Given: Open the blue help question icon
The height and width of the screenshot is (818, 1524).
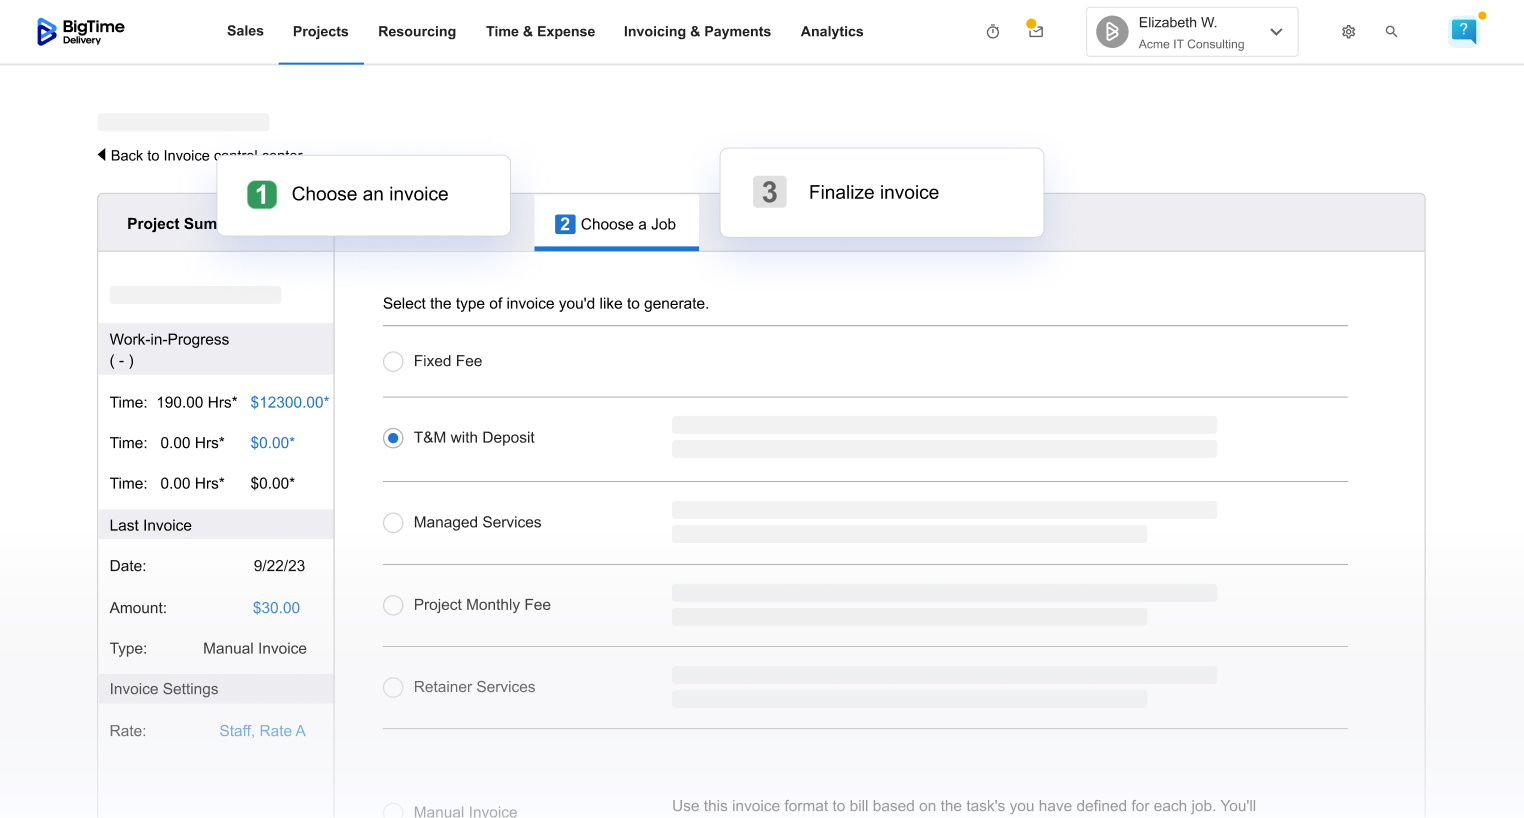Looking at the screenshot, I should point(1463,31).
